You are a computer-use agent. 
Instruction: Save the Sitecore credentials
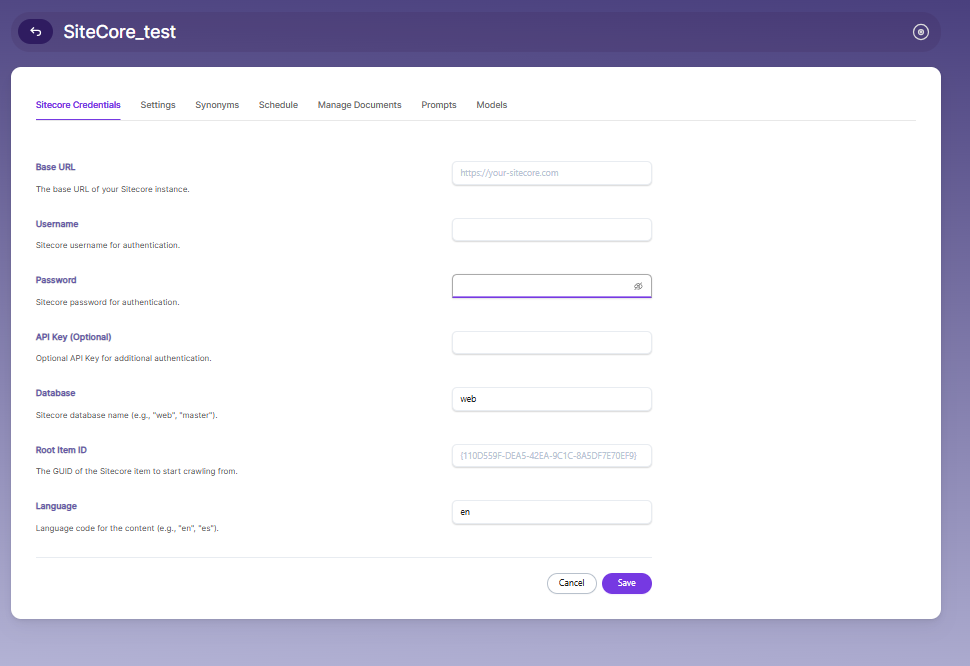627,583
